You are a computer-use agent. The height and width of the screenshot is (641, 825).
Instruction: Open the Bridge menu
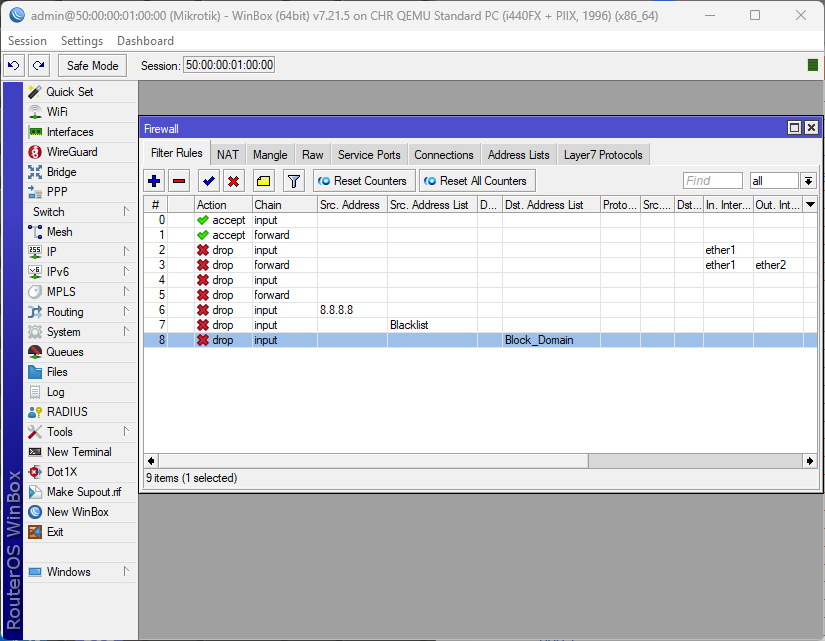(x=80, y=172)
